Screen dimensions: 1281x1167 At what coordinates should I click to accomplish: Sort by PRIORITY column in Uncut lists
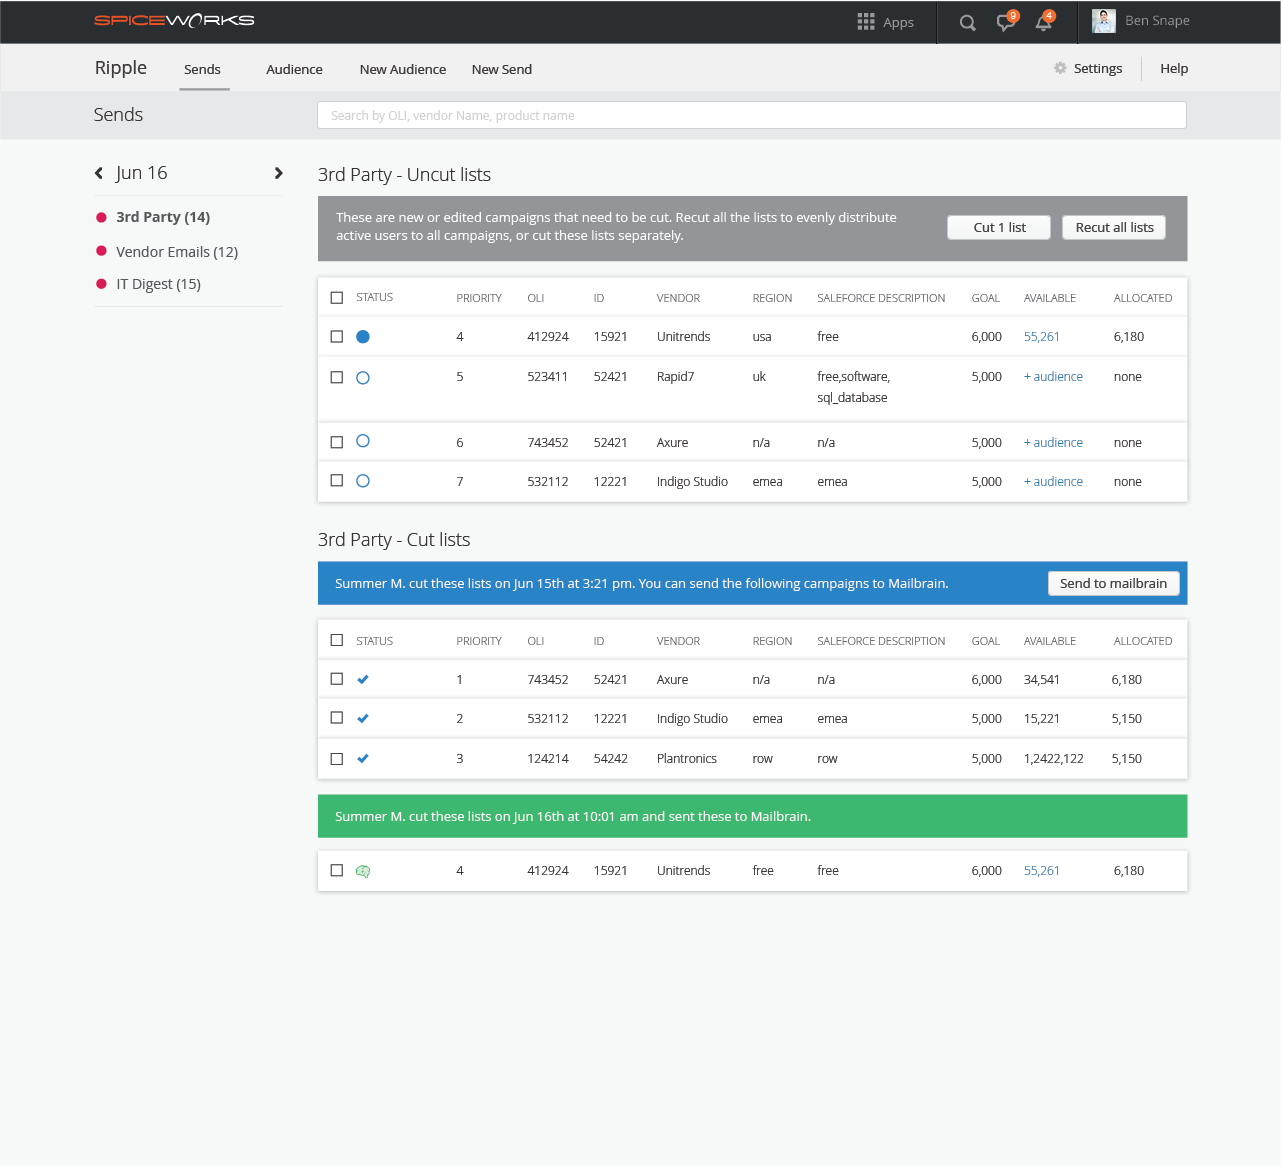[479, 298]
